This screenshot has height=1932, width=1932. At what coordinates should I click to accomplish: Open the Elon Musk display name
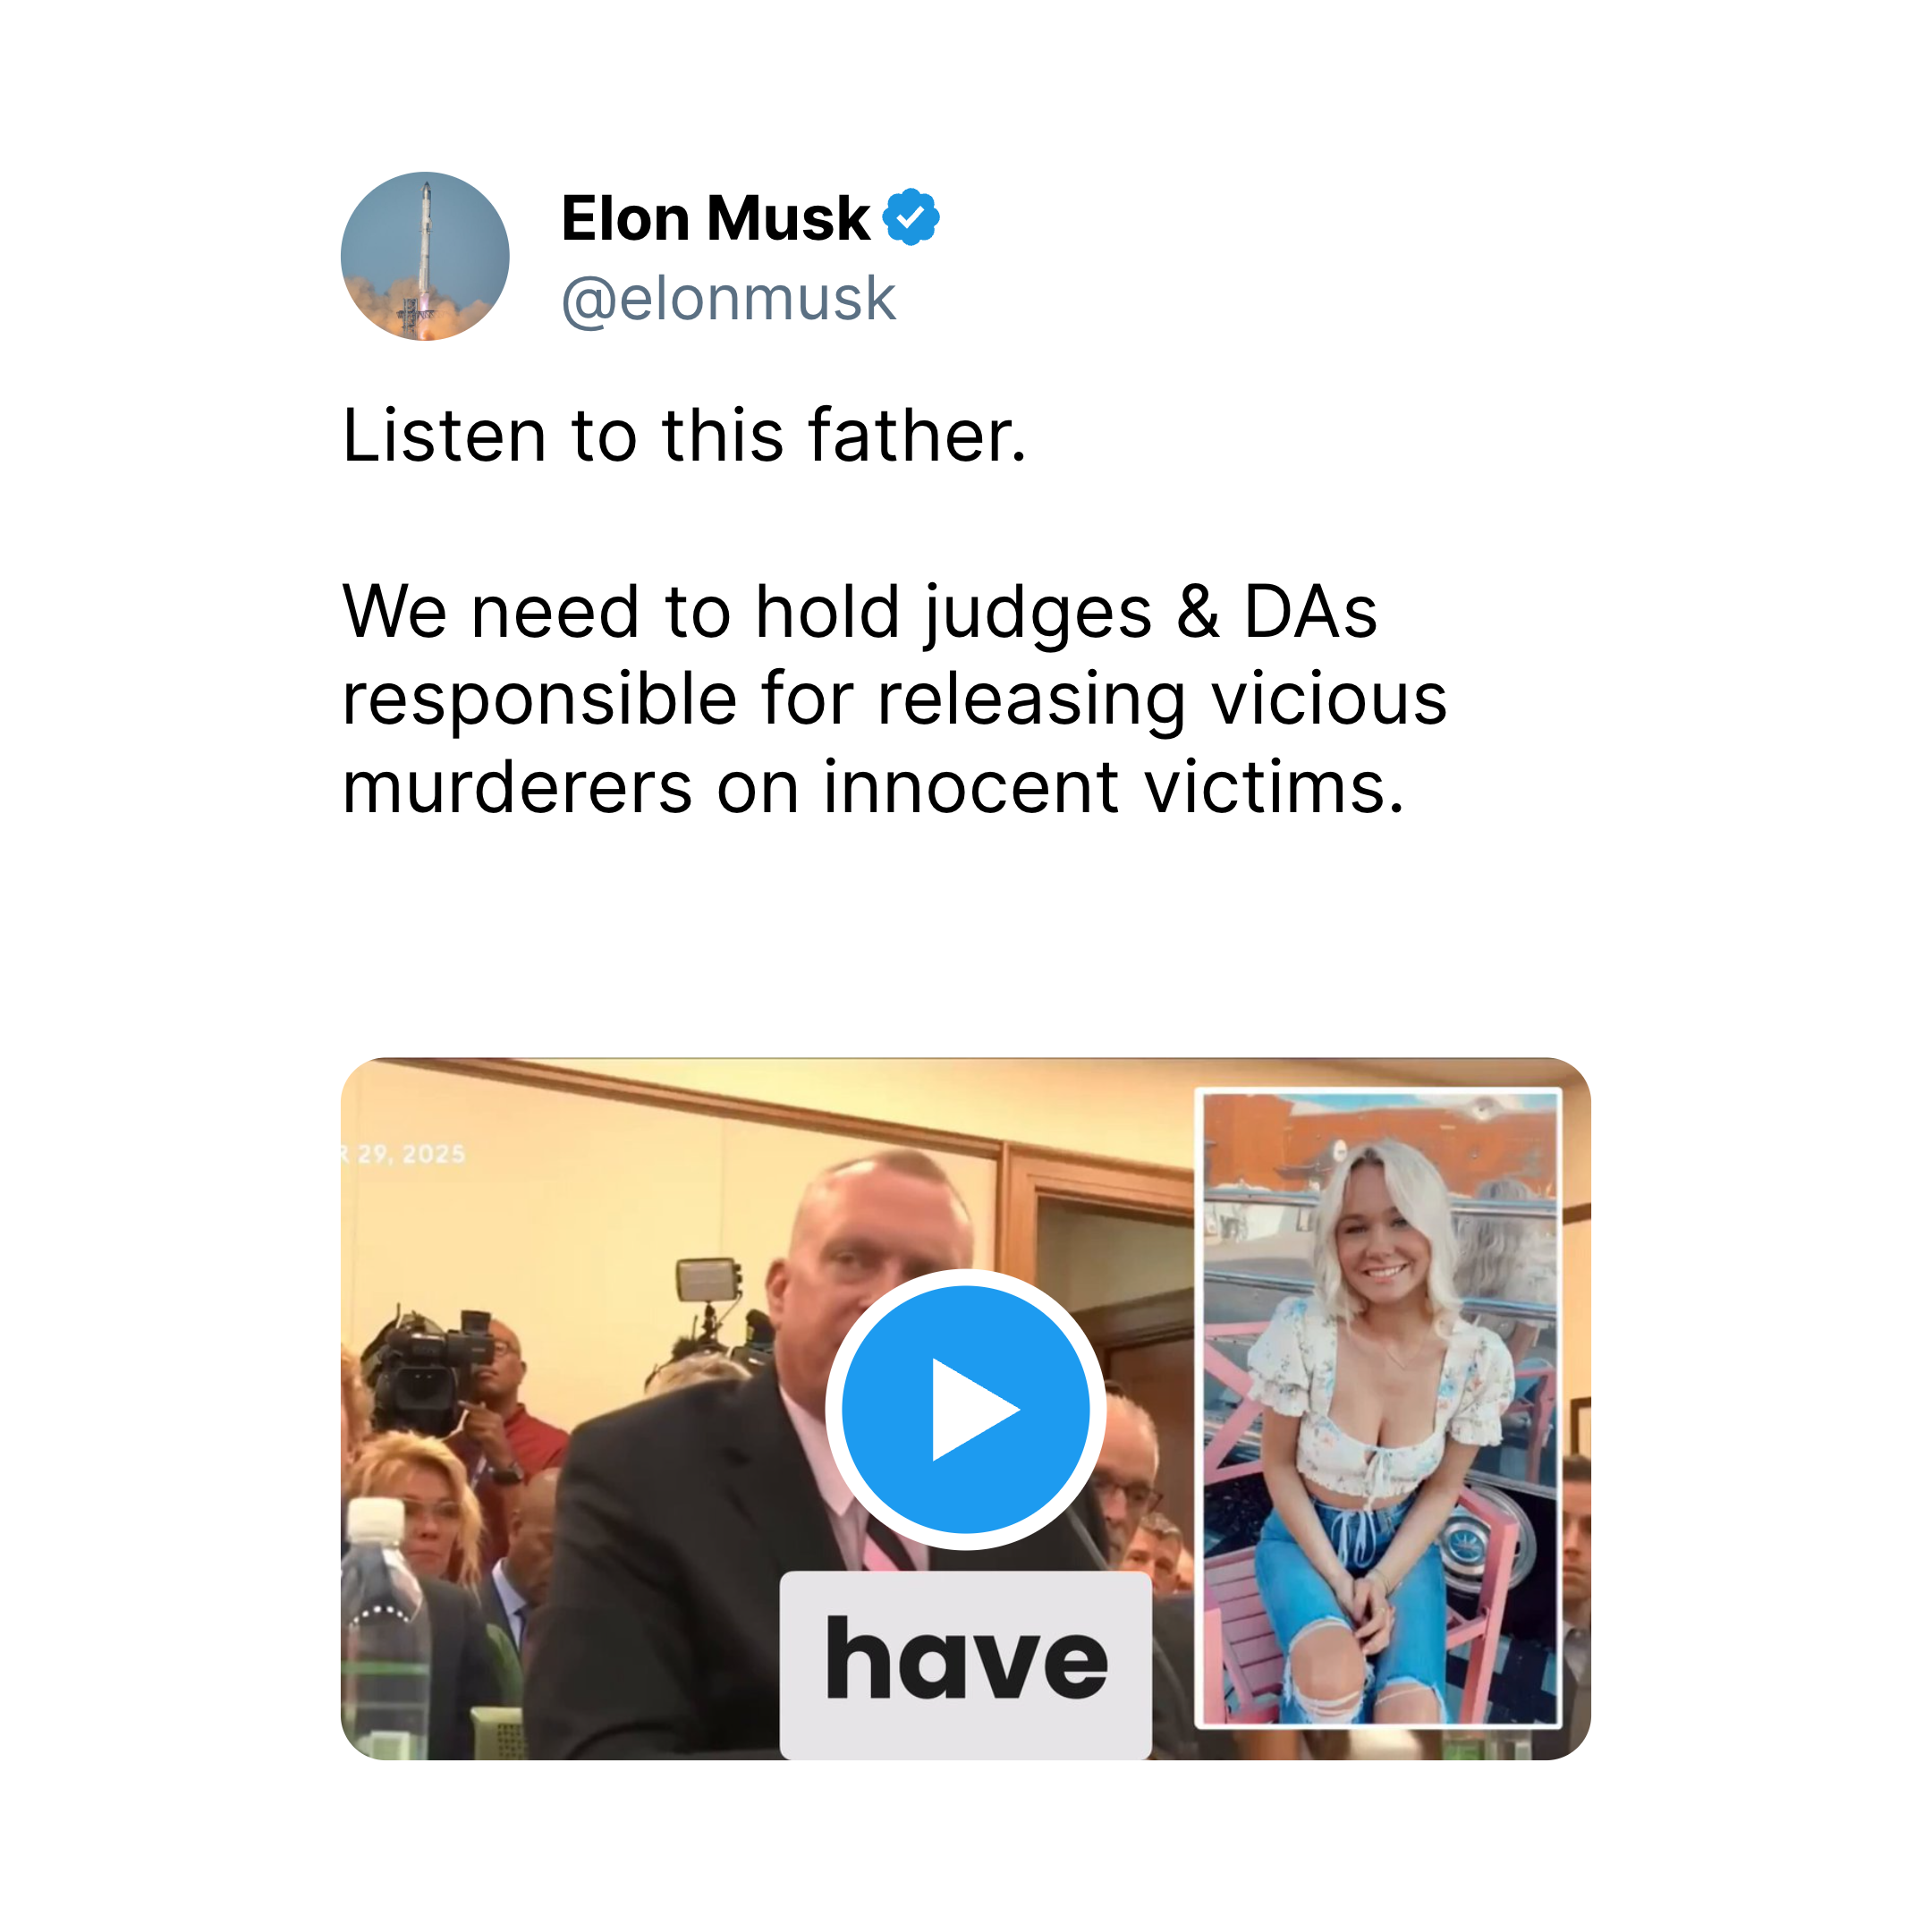tap(715, 218)
